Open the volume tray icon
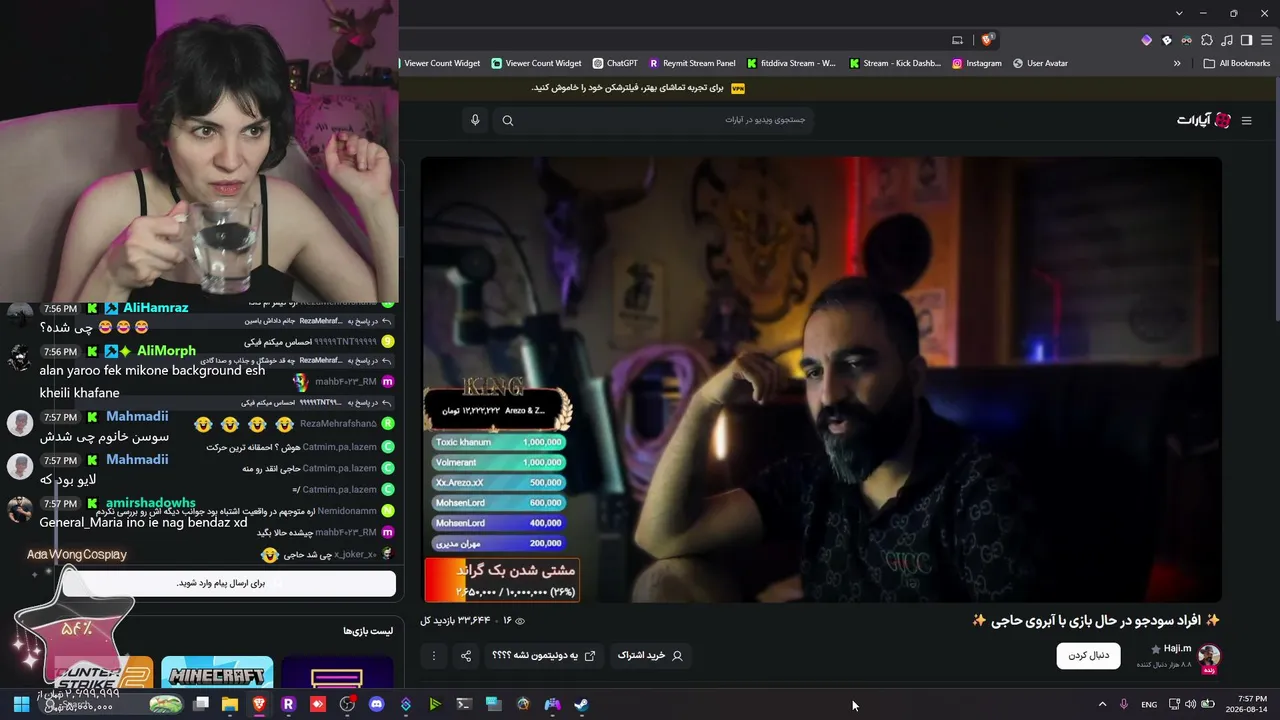 click(x=1190, y=704)
